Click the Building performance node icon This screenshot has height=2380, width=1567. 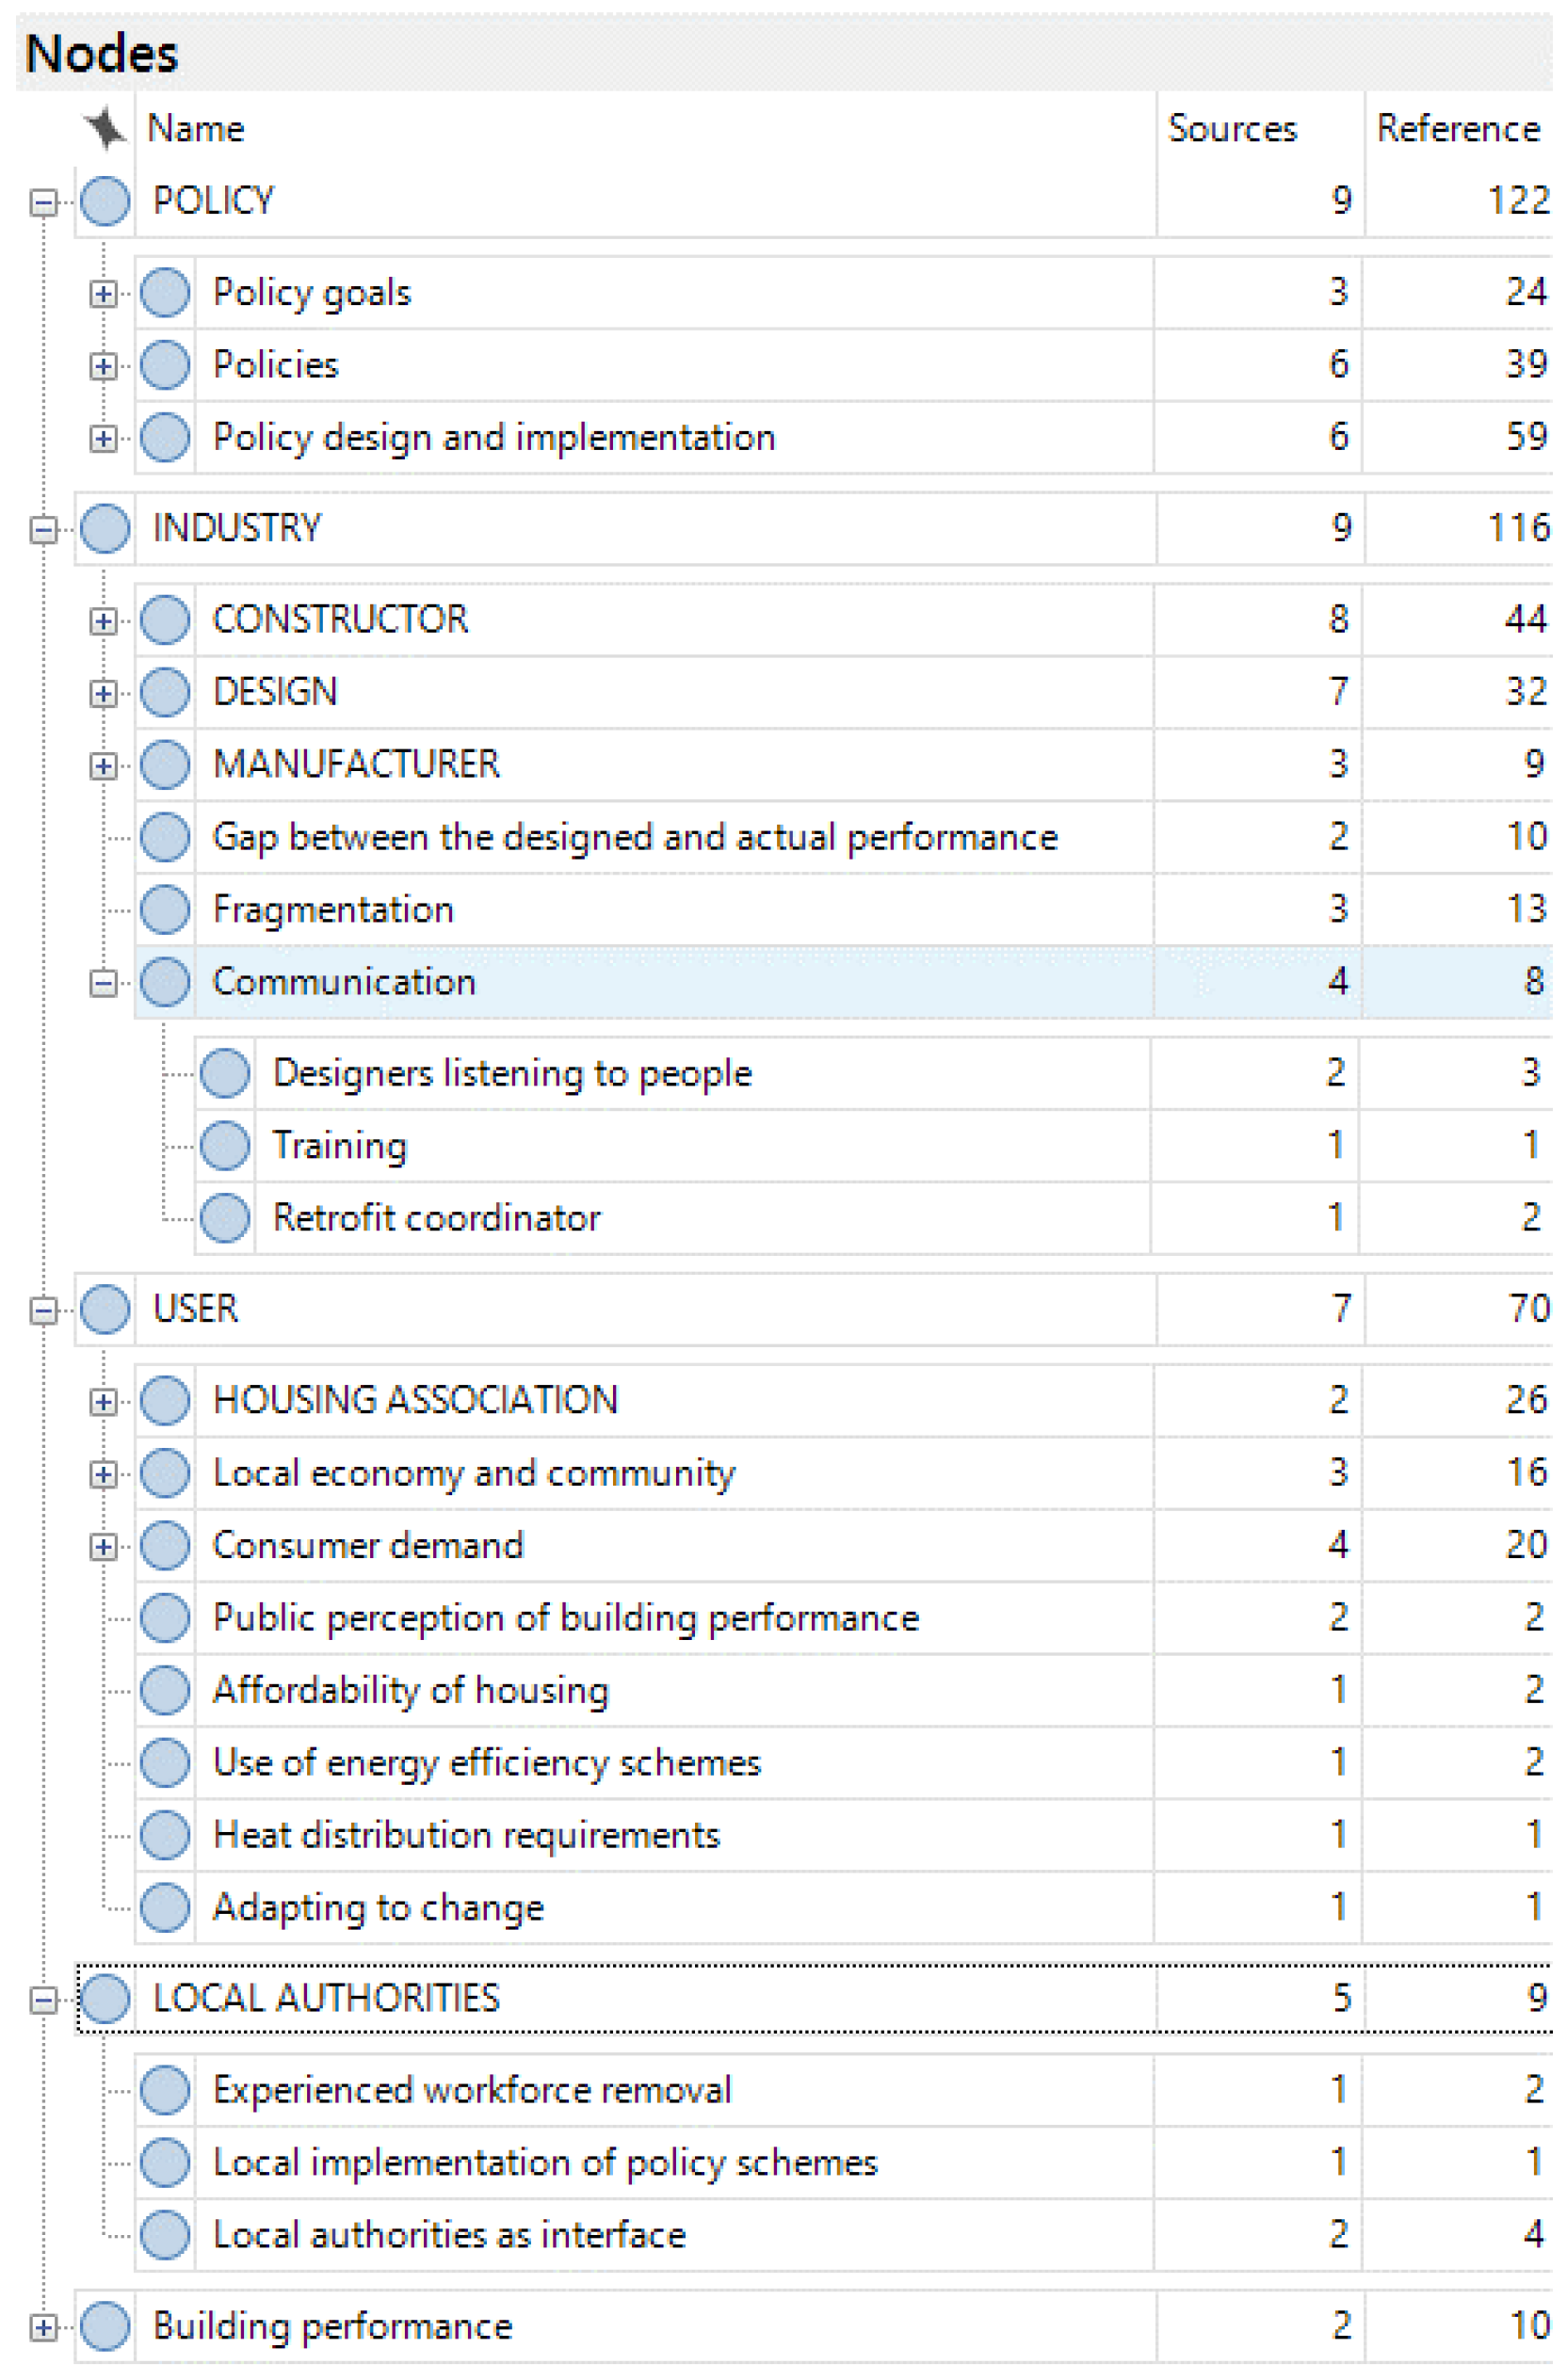click(105, 2326)
